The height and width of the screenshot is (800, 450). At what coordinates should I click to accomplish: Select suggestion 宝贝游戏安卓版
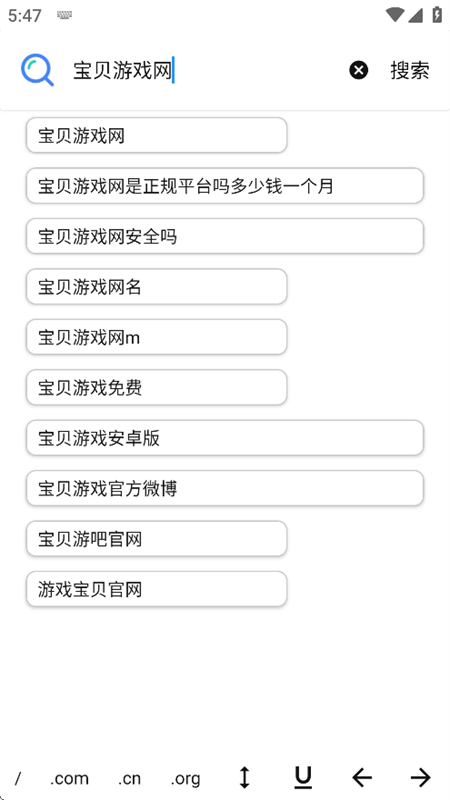tap(225, 438)
